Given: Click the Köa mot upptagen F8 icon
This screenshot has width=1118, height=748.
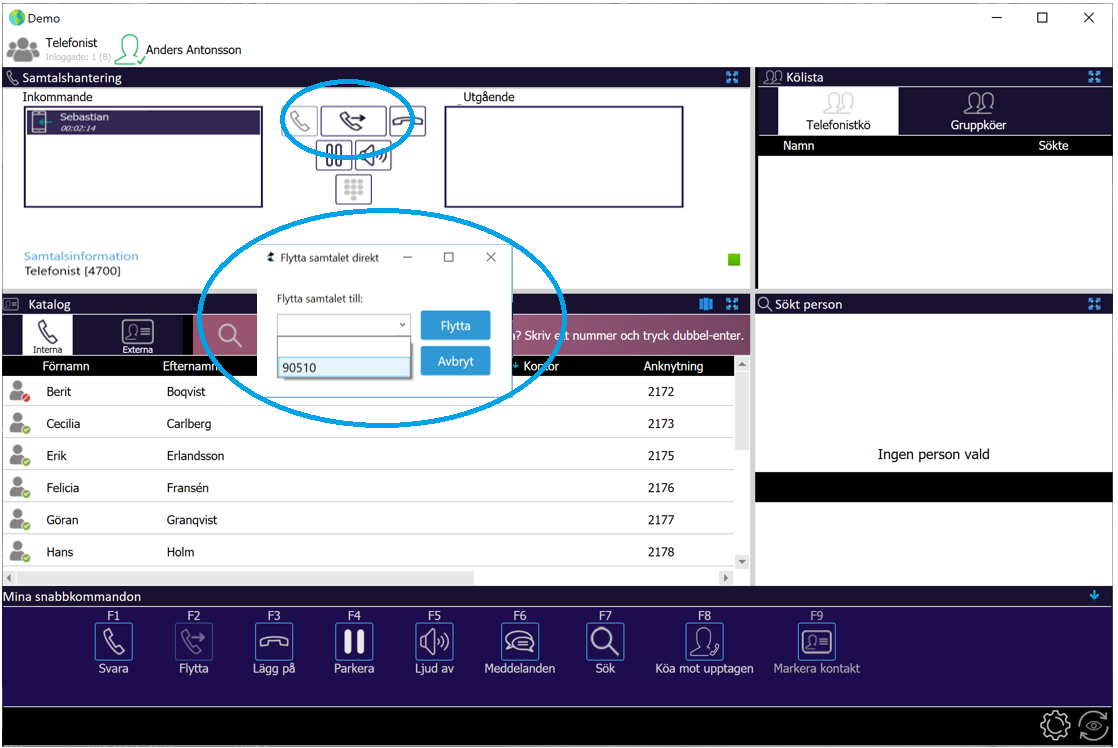Looking at the screenshot, I should coord(704,642).
